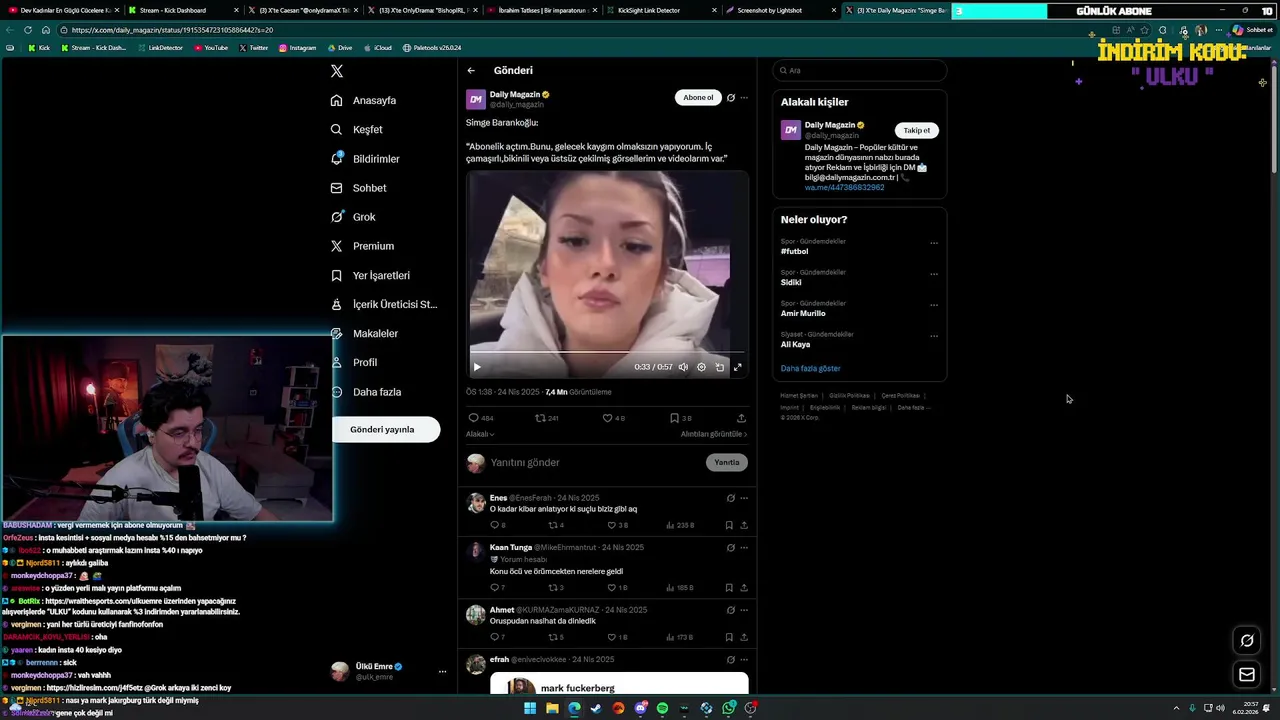The image size is (1280, 720).
Task: Open #futbol trending topic
Action: tap(794, 251)
